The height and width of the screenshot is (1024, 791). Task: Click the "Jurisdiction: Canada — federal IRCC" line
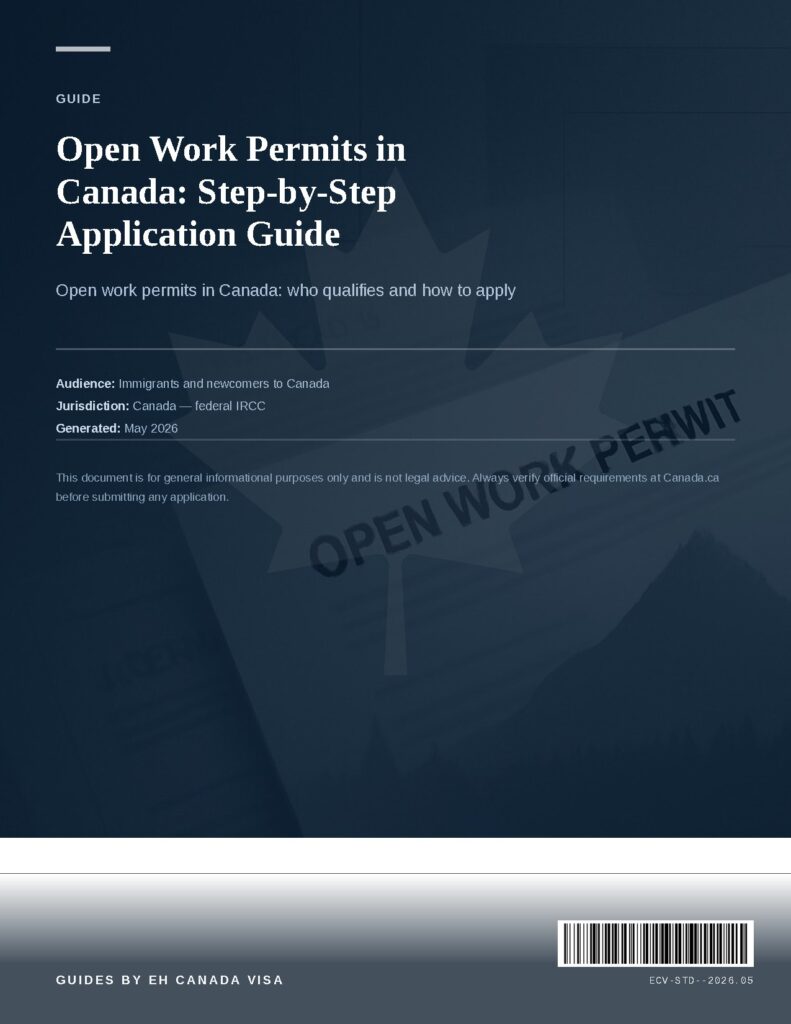161,406
